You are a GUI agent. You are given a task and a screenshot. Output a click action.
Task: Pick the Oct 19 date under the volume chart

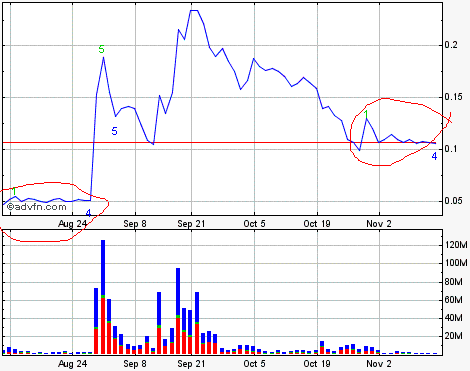point(317,364)
